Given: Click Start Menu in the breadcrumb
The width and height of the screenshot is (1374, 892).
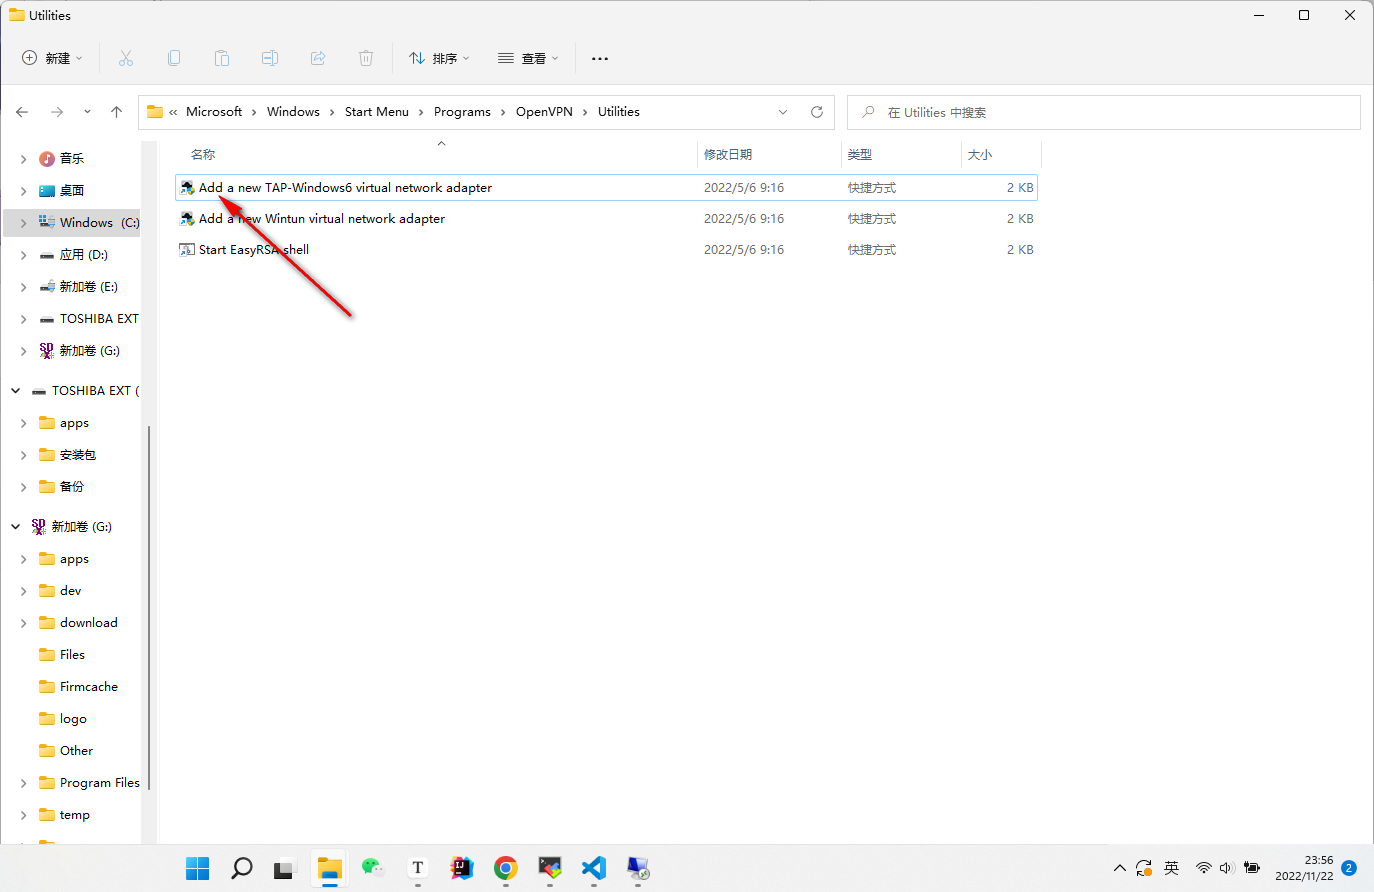Looking at the screenshot, I should click(x=377, y=112).
